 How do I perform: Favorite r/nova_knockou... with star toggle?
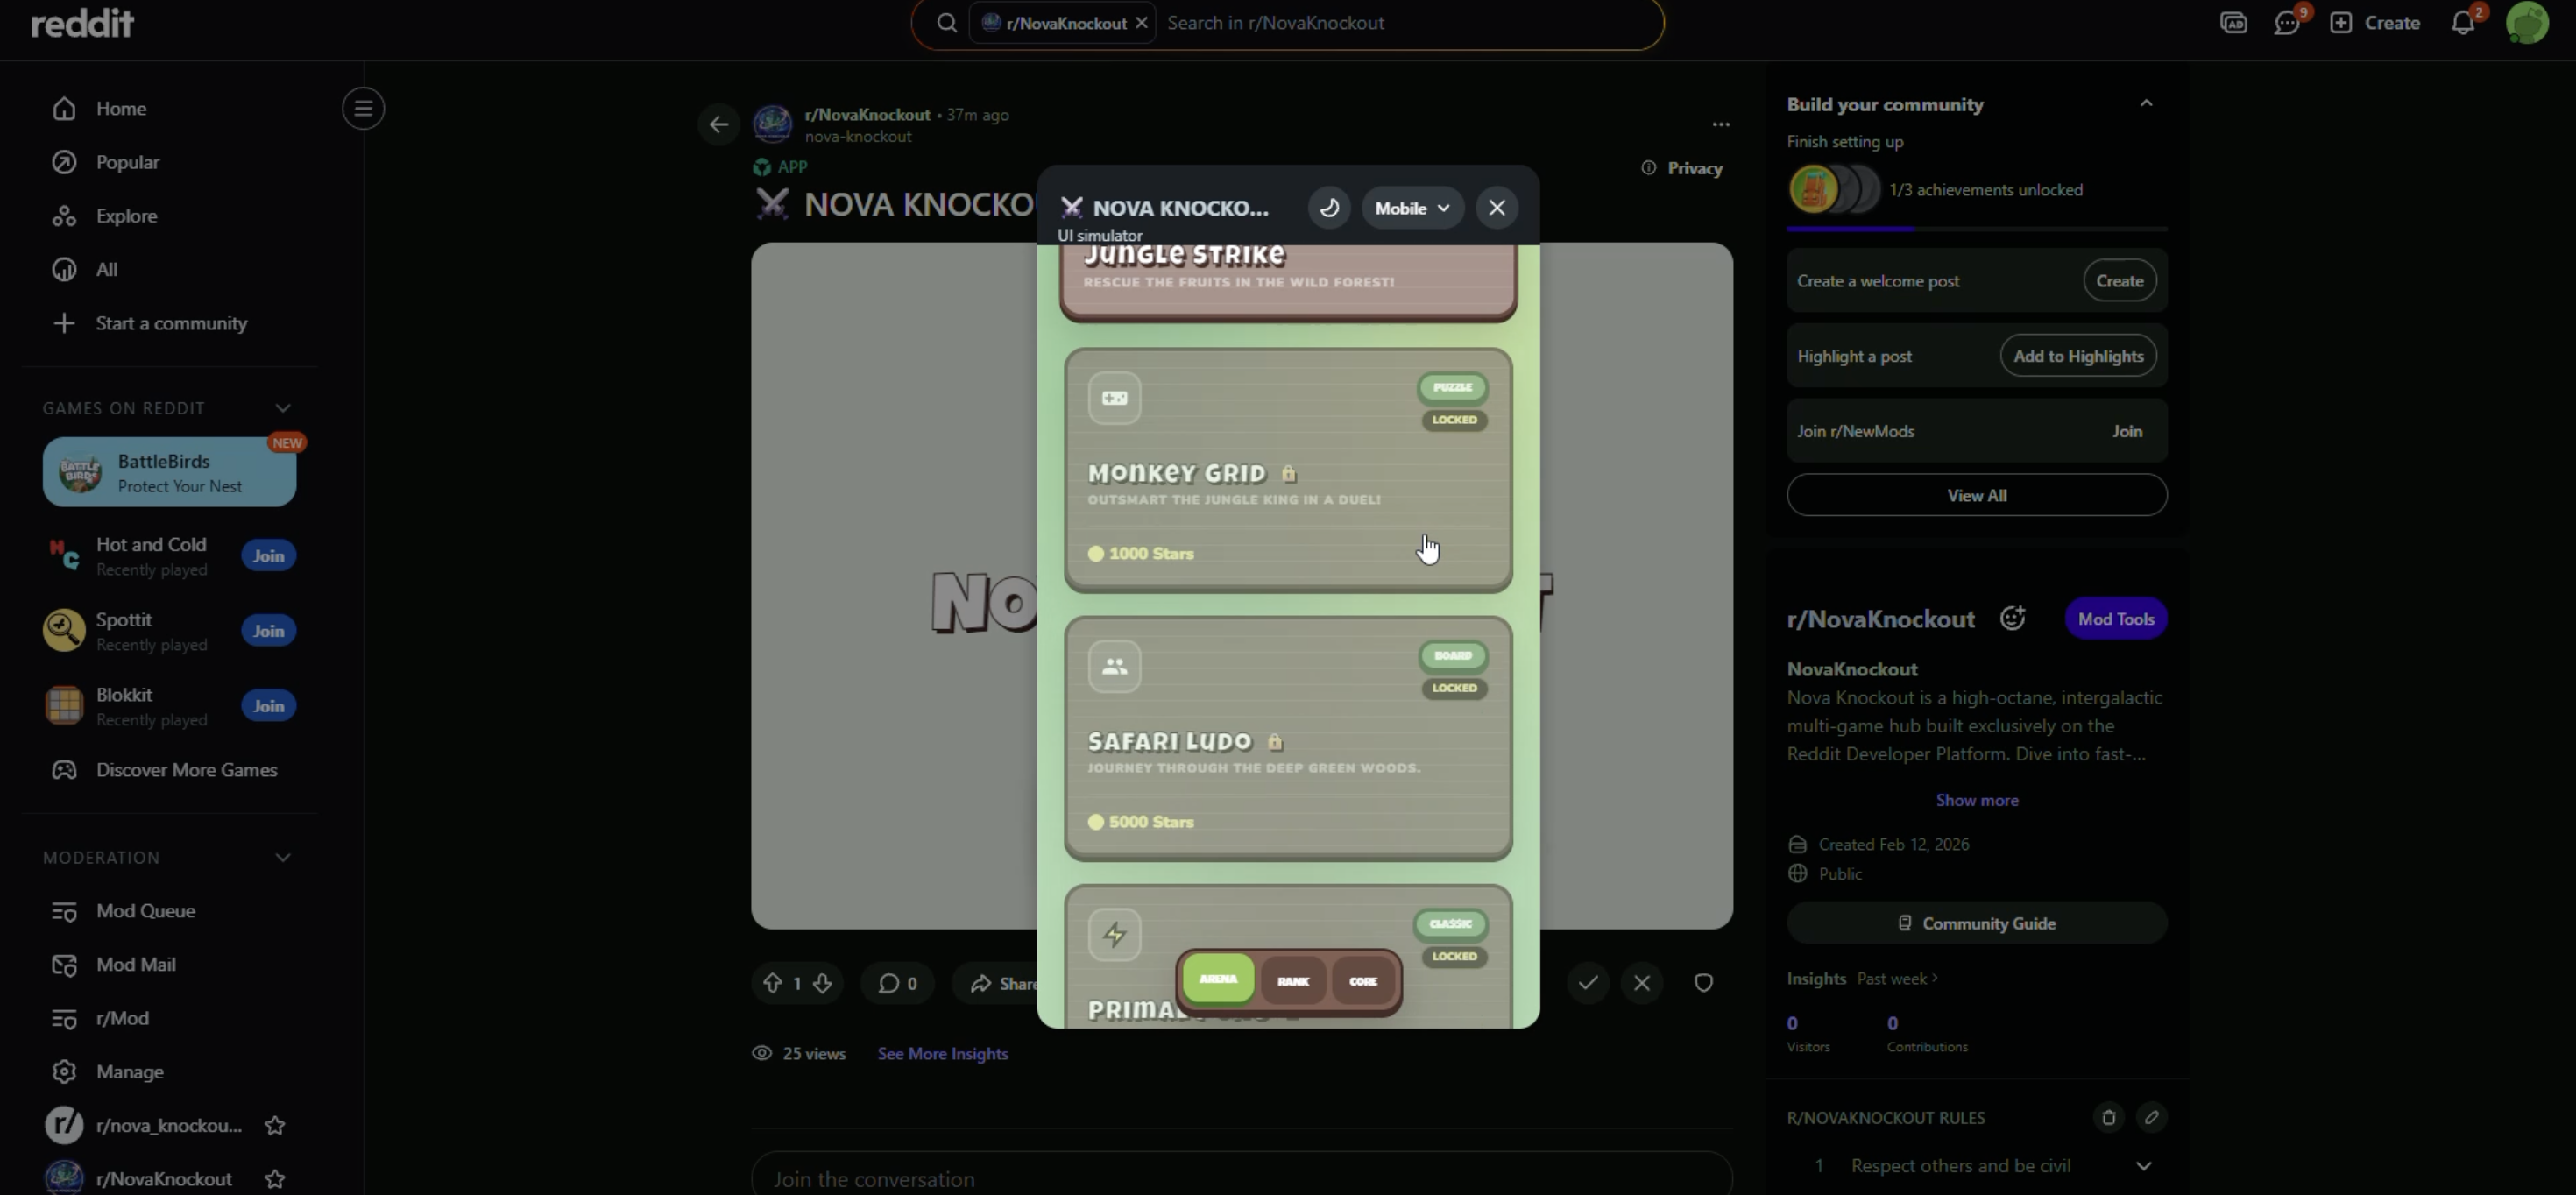[x=275, y=1125]
